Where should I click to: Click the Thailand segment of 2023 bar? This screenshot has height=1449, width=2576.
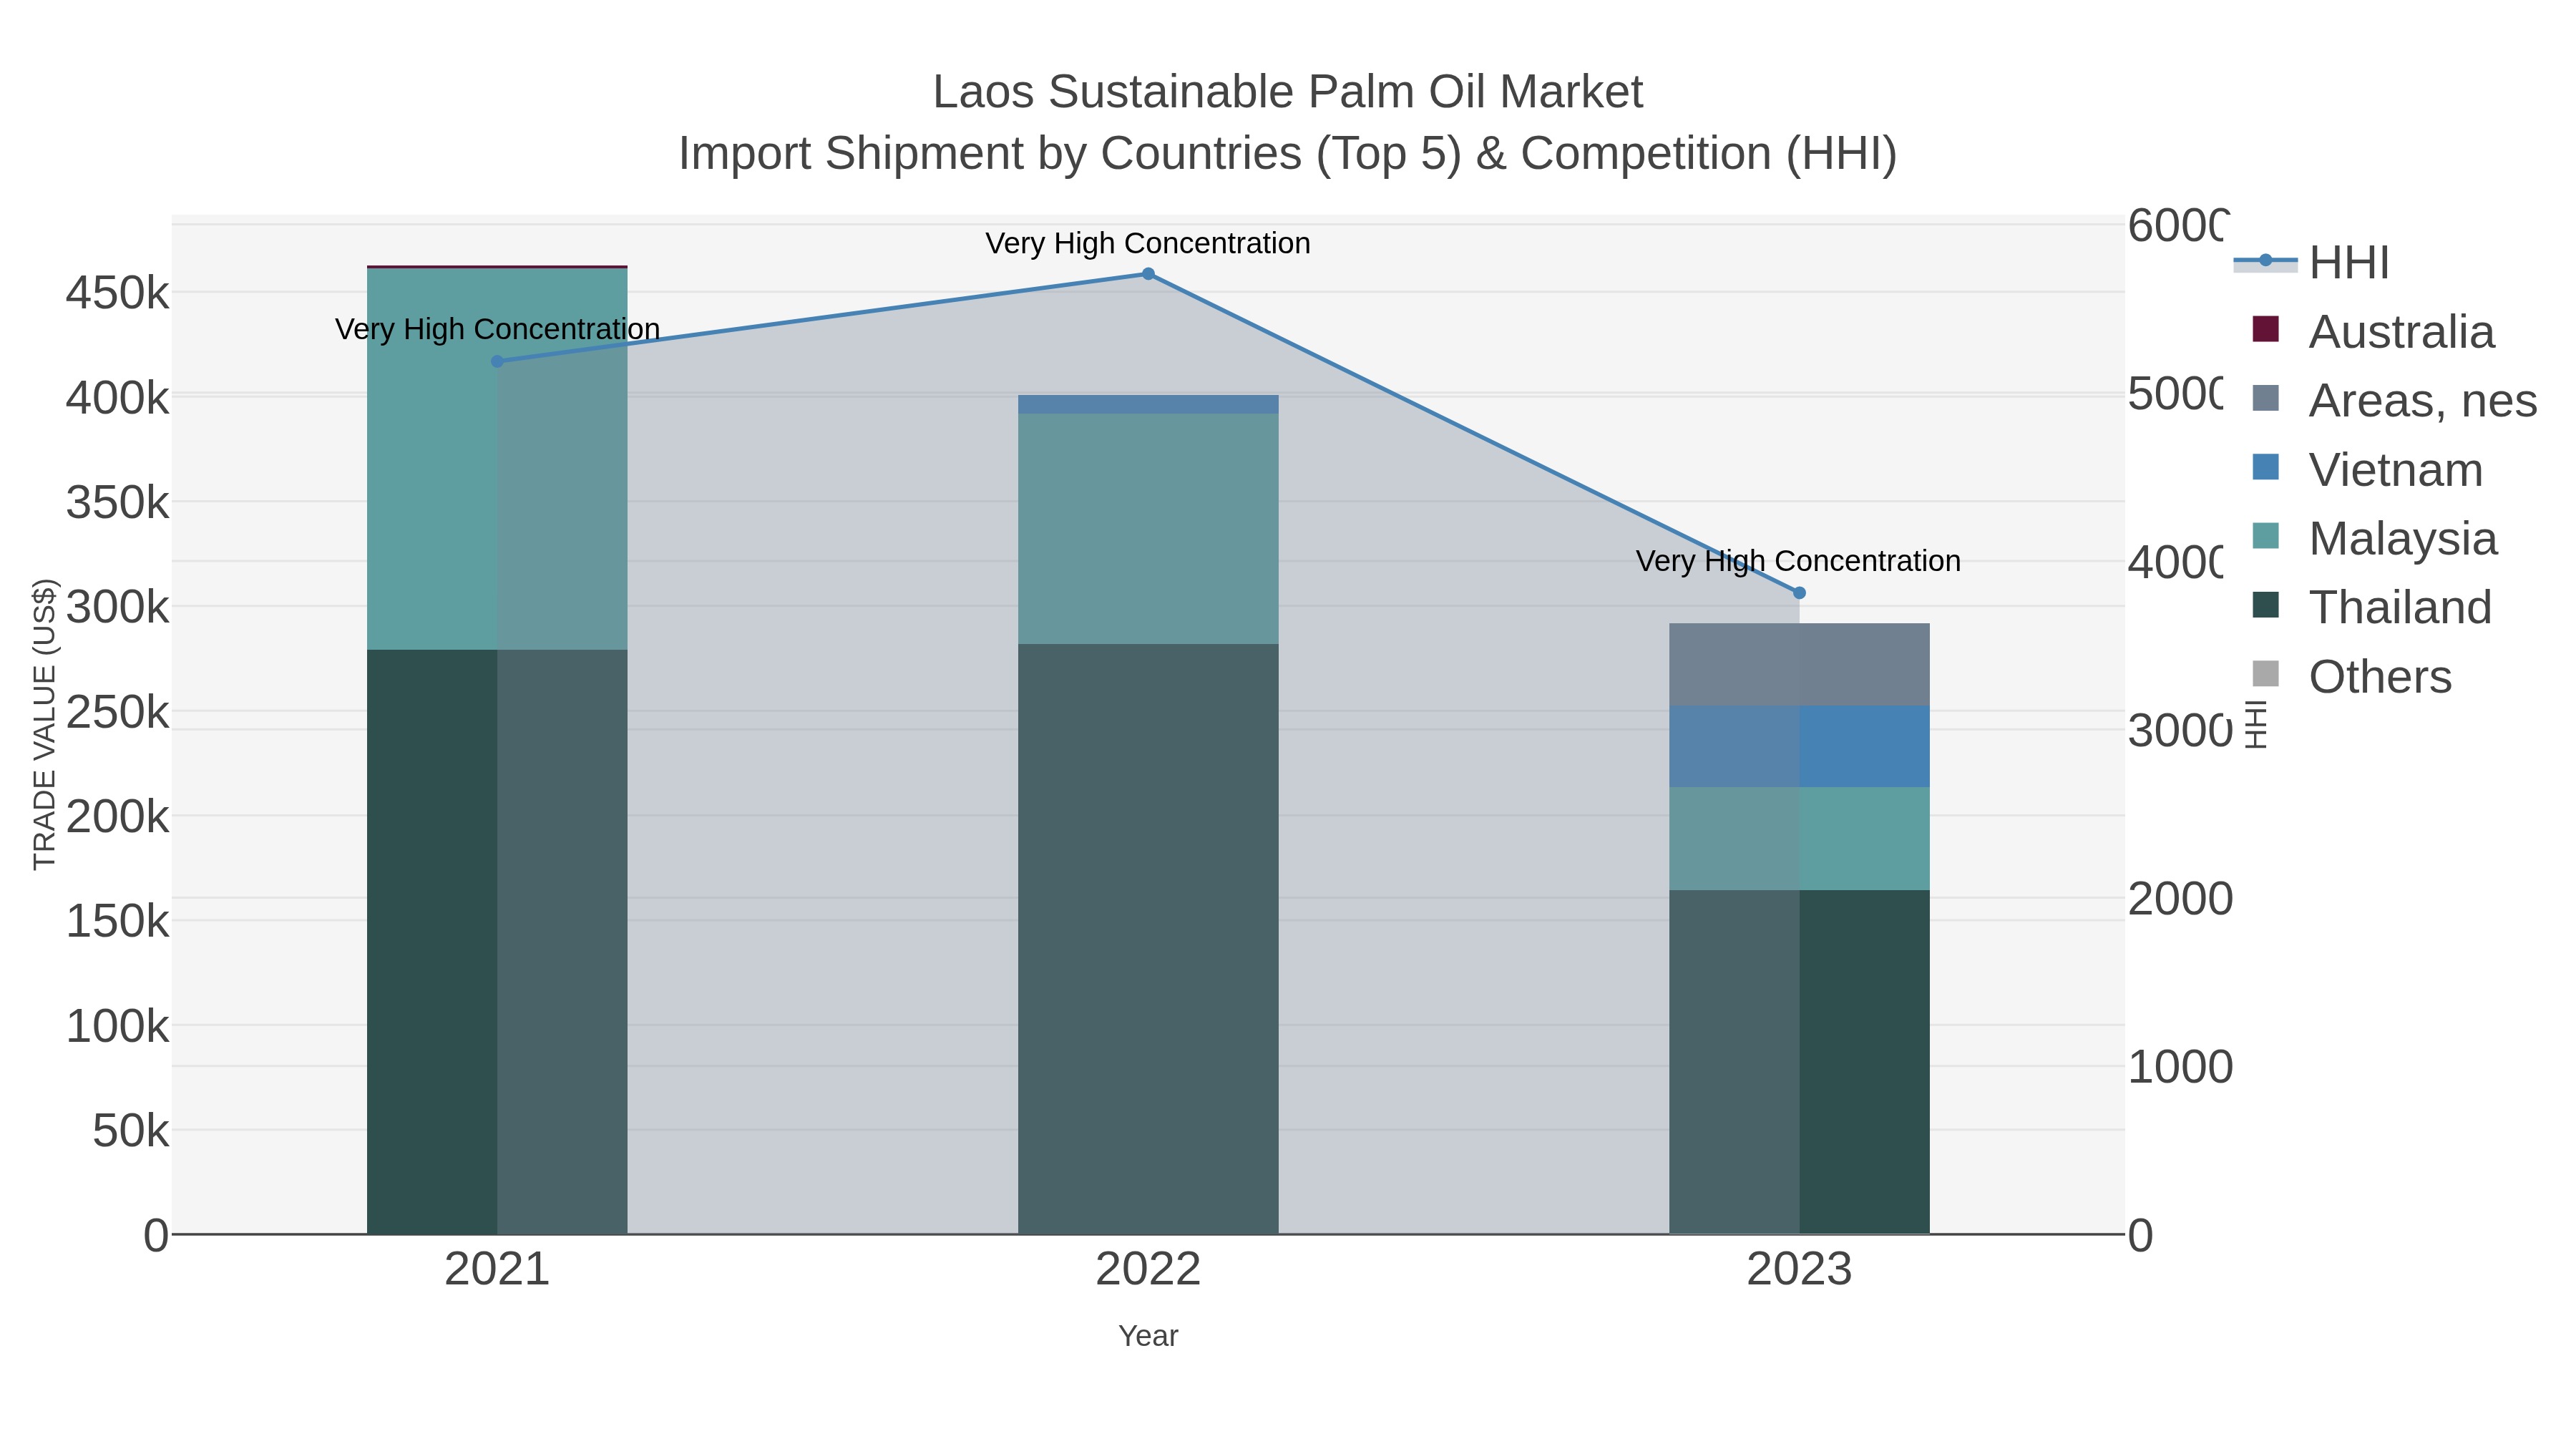coord(1799,1061)
